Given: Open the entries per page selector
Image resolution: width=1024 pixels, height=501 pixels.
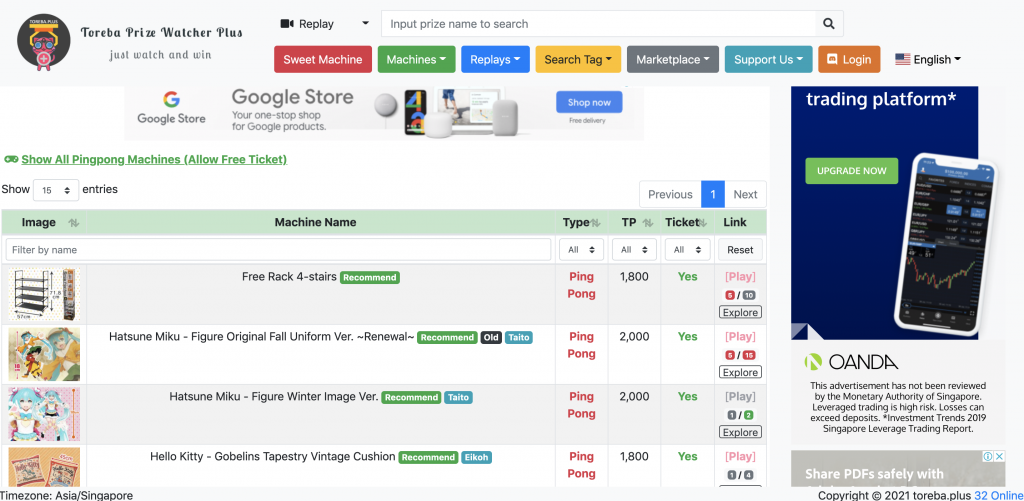Looking at the screenshot, I should tap(56, 190).
